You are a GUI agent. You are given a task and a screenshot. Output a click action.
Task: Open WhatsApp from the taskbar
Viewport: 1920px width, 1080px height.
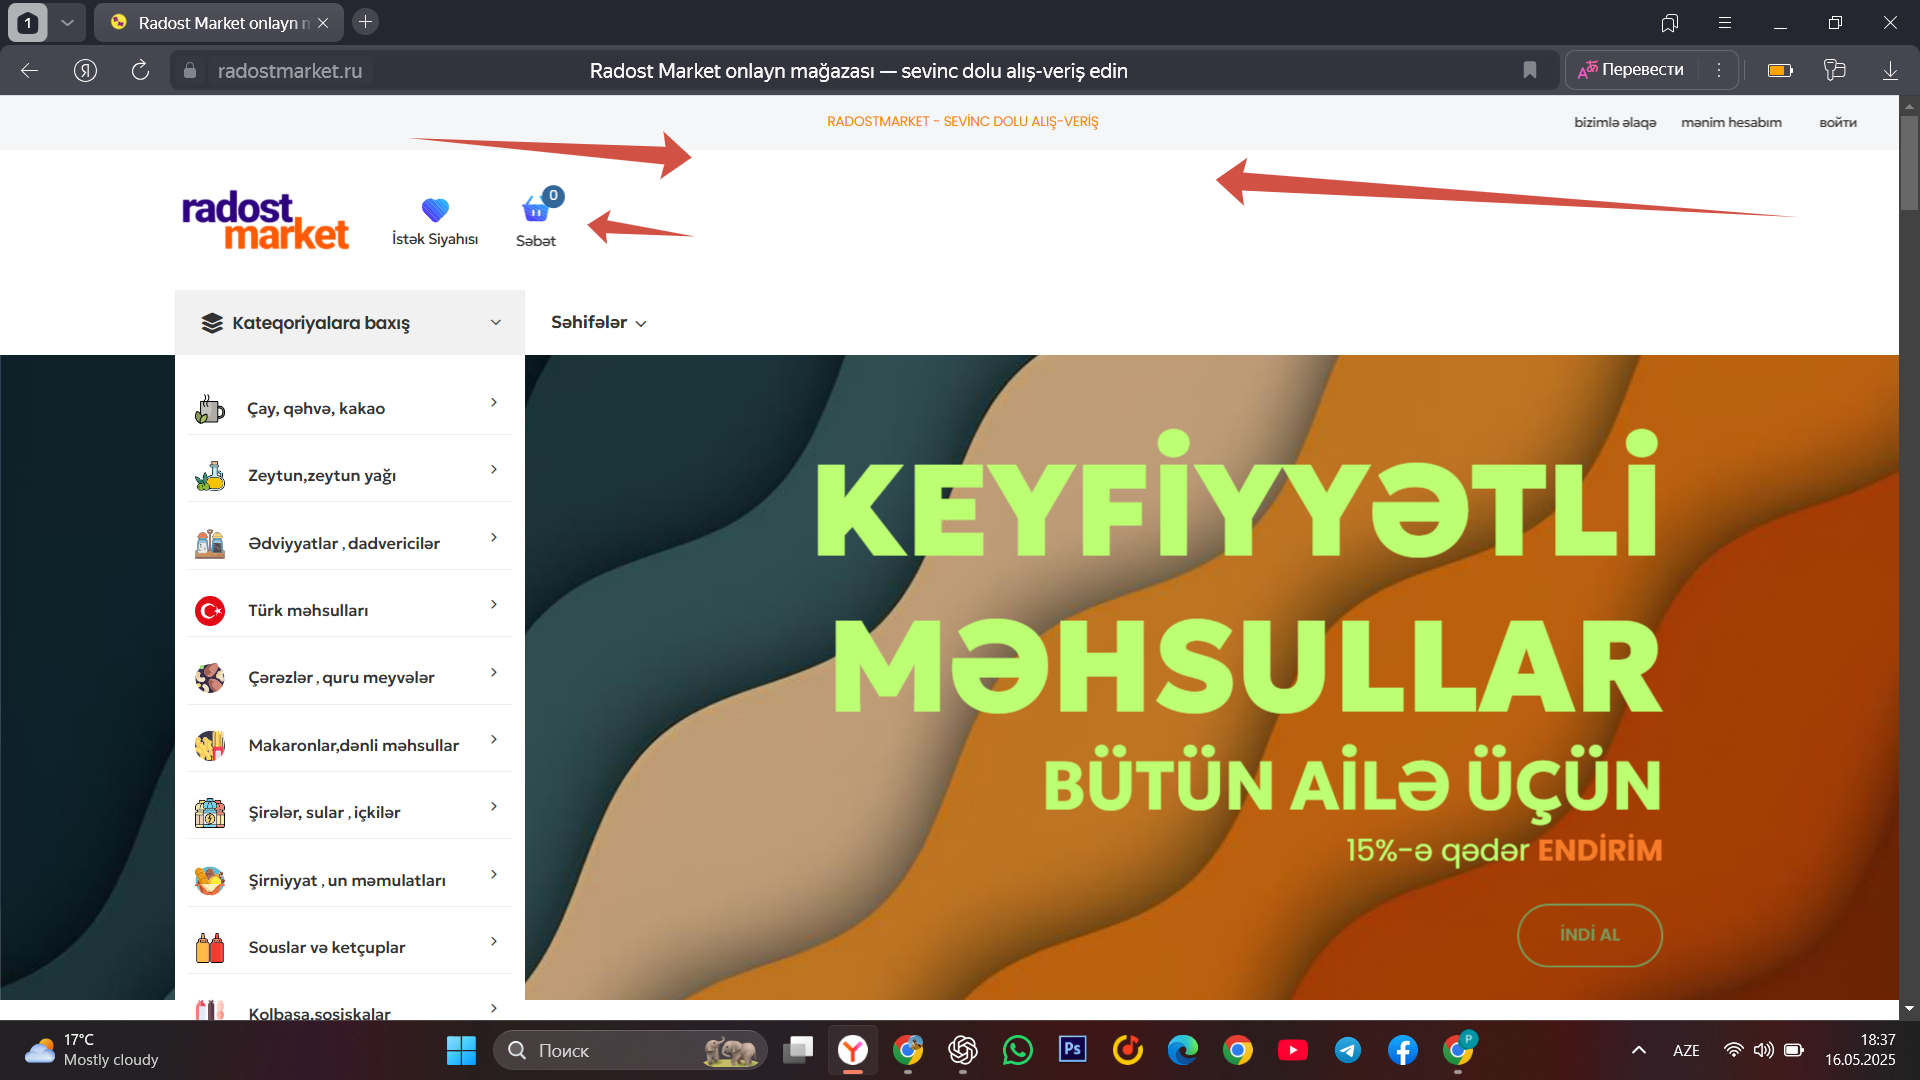[1018, 1050]
